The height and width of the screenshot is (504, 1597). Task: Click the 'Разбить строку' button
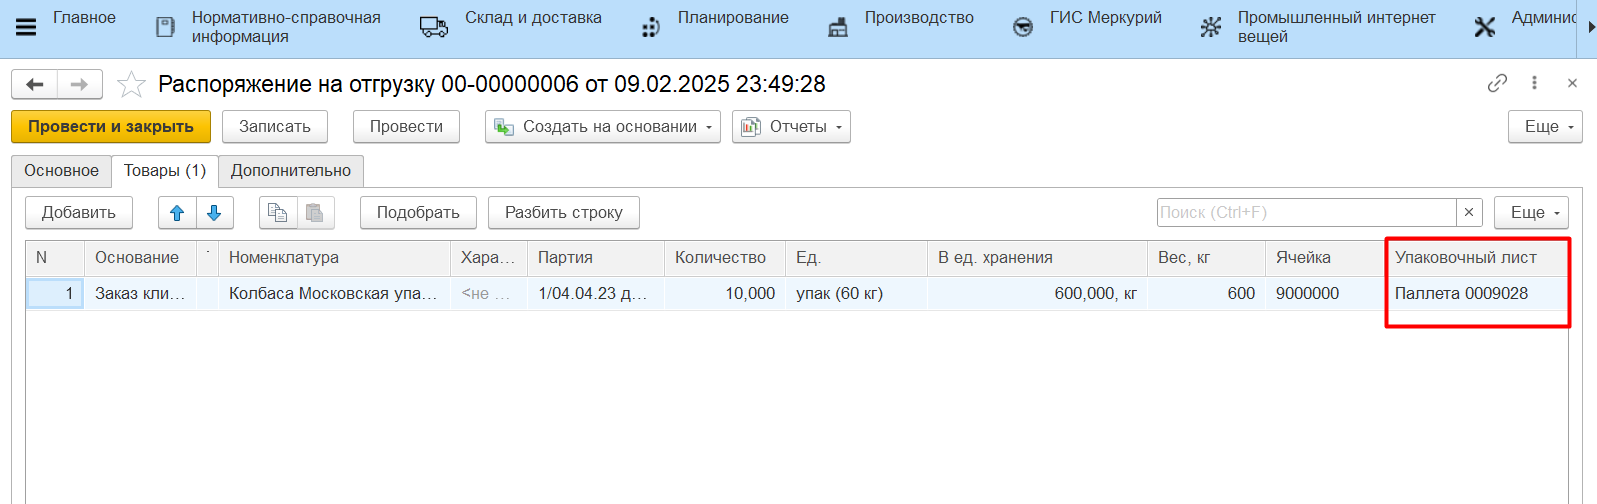[x=563, y=213]
